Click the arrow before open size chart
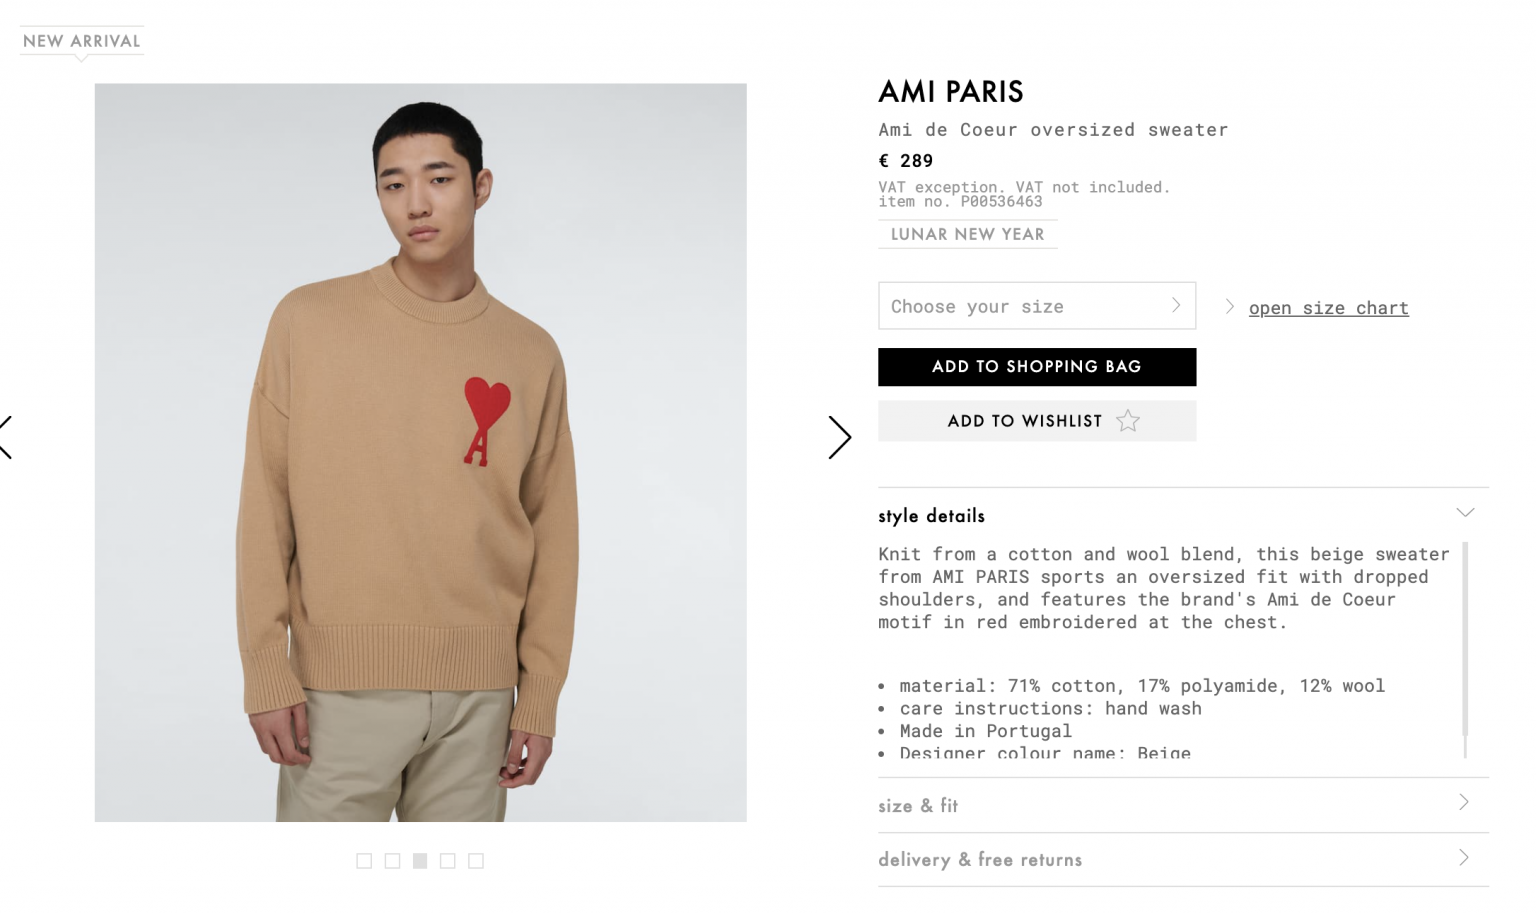The width and height of the screenshot is (1536, 914). point(1230,307)
